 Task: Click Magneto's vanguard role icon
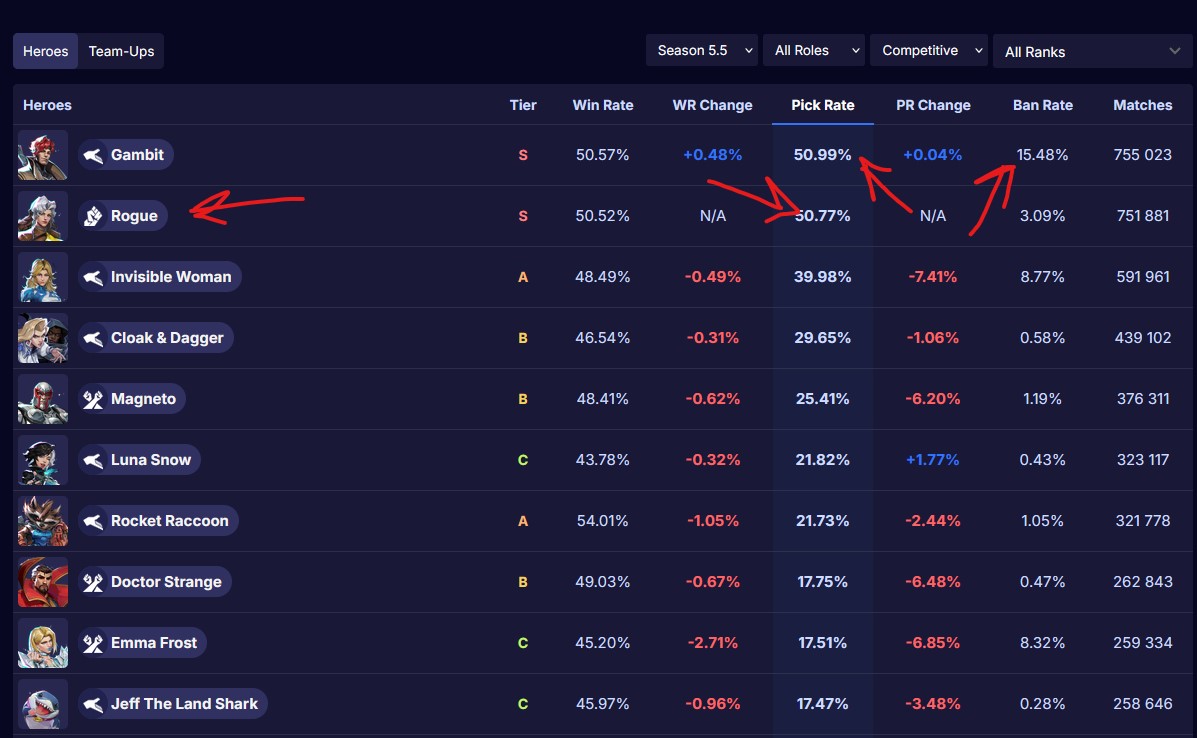pos(93,399)
